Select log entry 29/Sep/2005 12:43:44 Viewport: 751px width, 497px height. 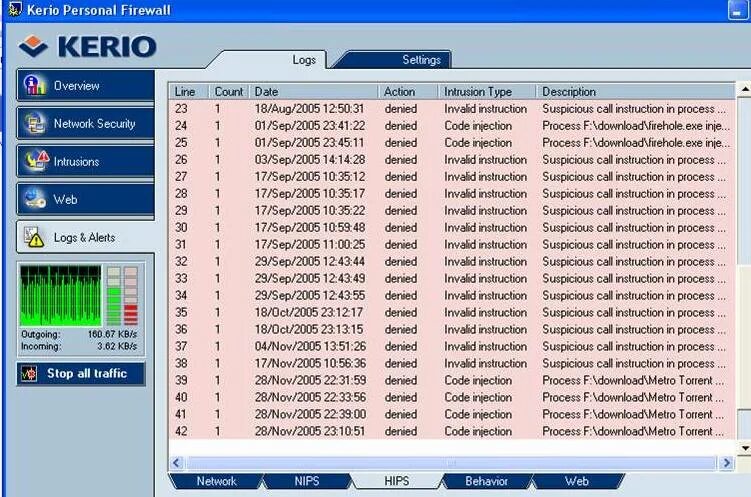pos(452,261)
